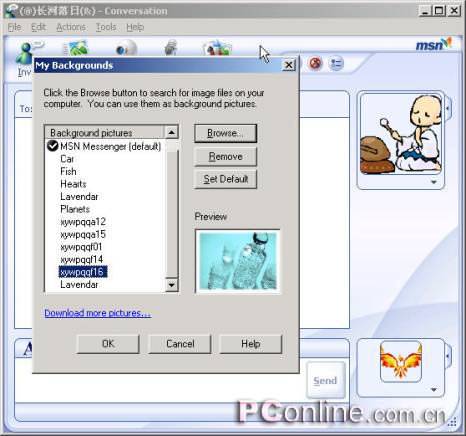This screenshot has height=436, width=466.
Task: Click the Set Default button
Action: point(226,179)
